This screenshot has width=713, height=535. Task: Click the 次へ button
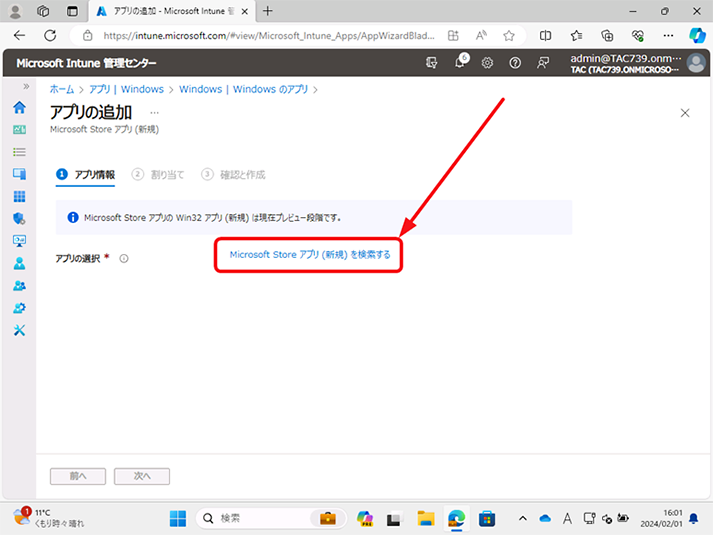[x=142, y=476]
